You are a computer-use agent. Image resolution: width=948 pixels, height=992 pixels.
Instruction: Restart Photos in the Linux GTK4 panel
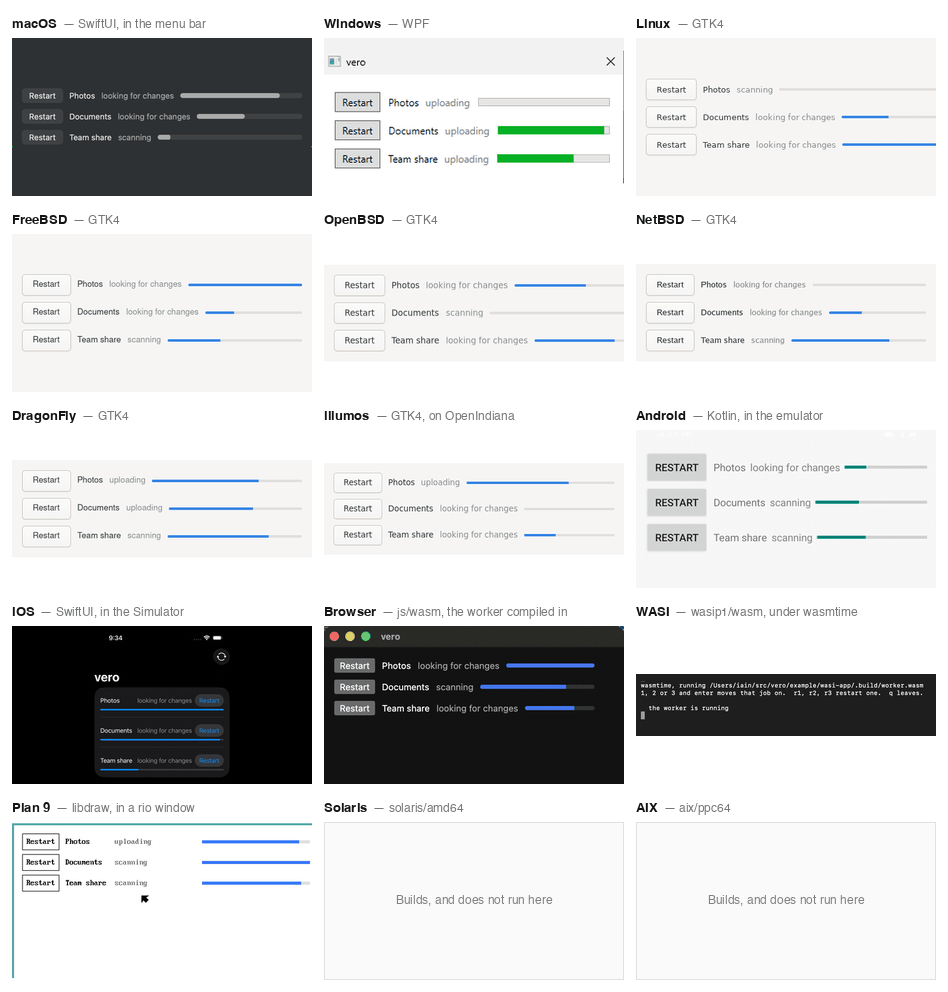(x=671, y=90)
